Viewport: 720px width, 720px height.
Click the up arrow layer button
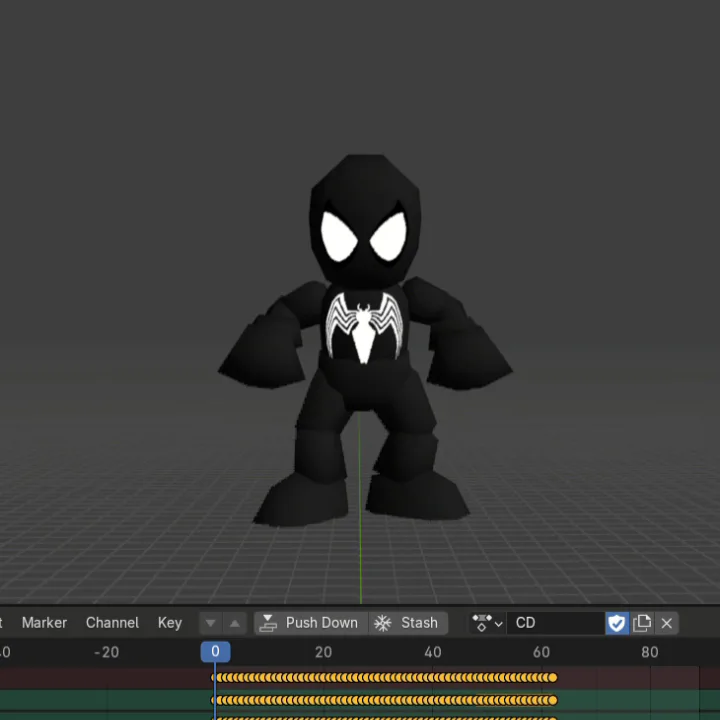pyautogui.click(x=235, y=623)
